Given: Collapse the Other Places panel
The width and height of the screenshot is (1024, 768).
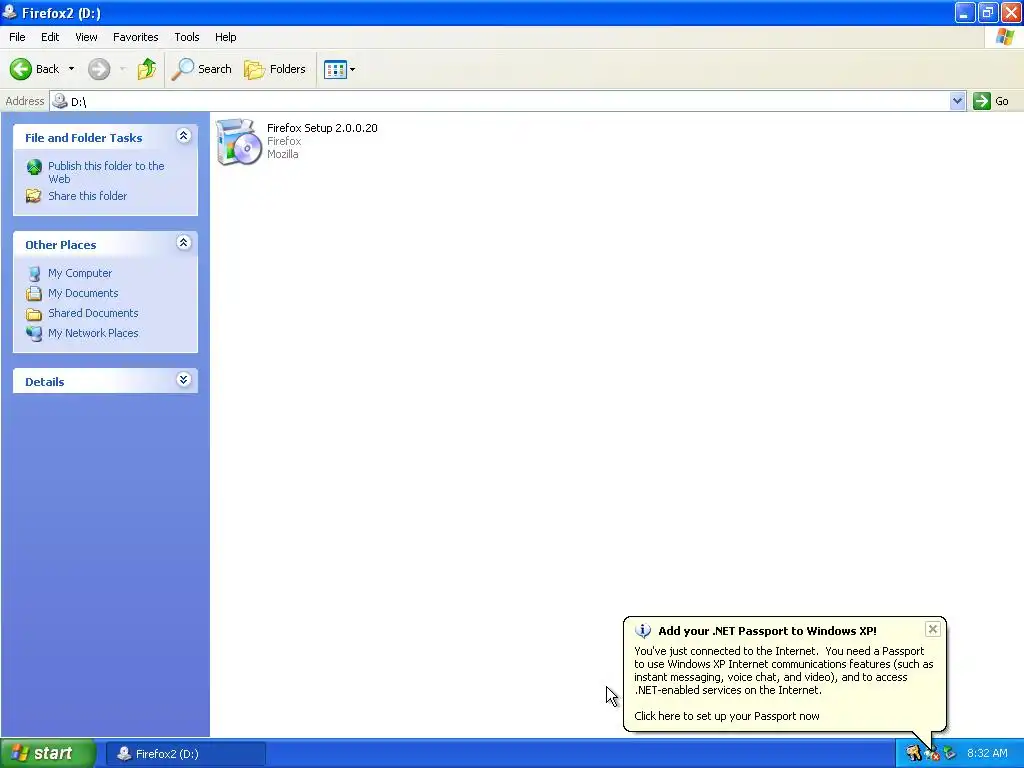Looking at the screenshot, I should point(184,243).
